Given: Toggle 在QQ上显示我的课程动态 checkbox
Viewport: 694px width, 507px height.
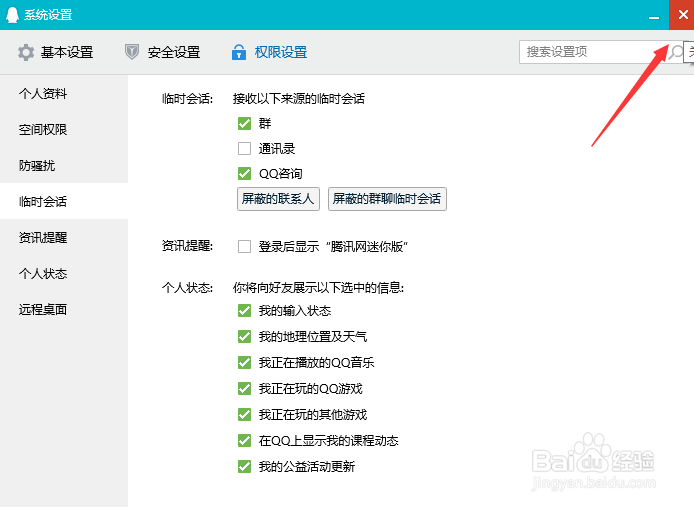Looking at the screenshot, I should click(x=244, y=441).
